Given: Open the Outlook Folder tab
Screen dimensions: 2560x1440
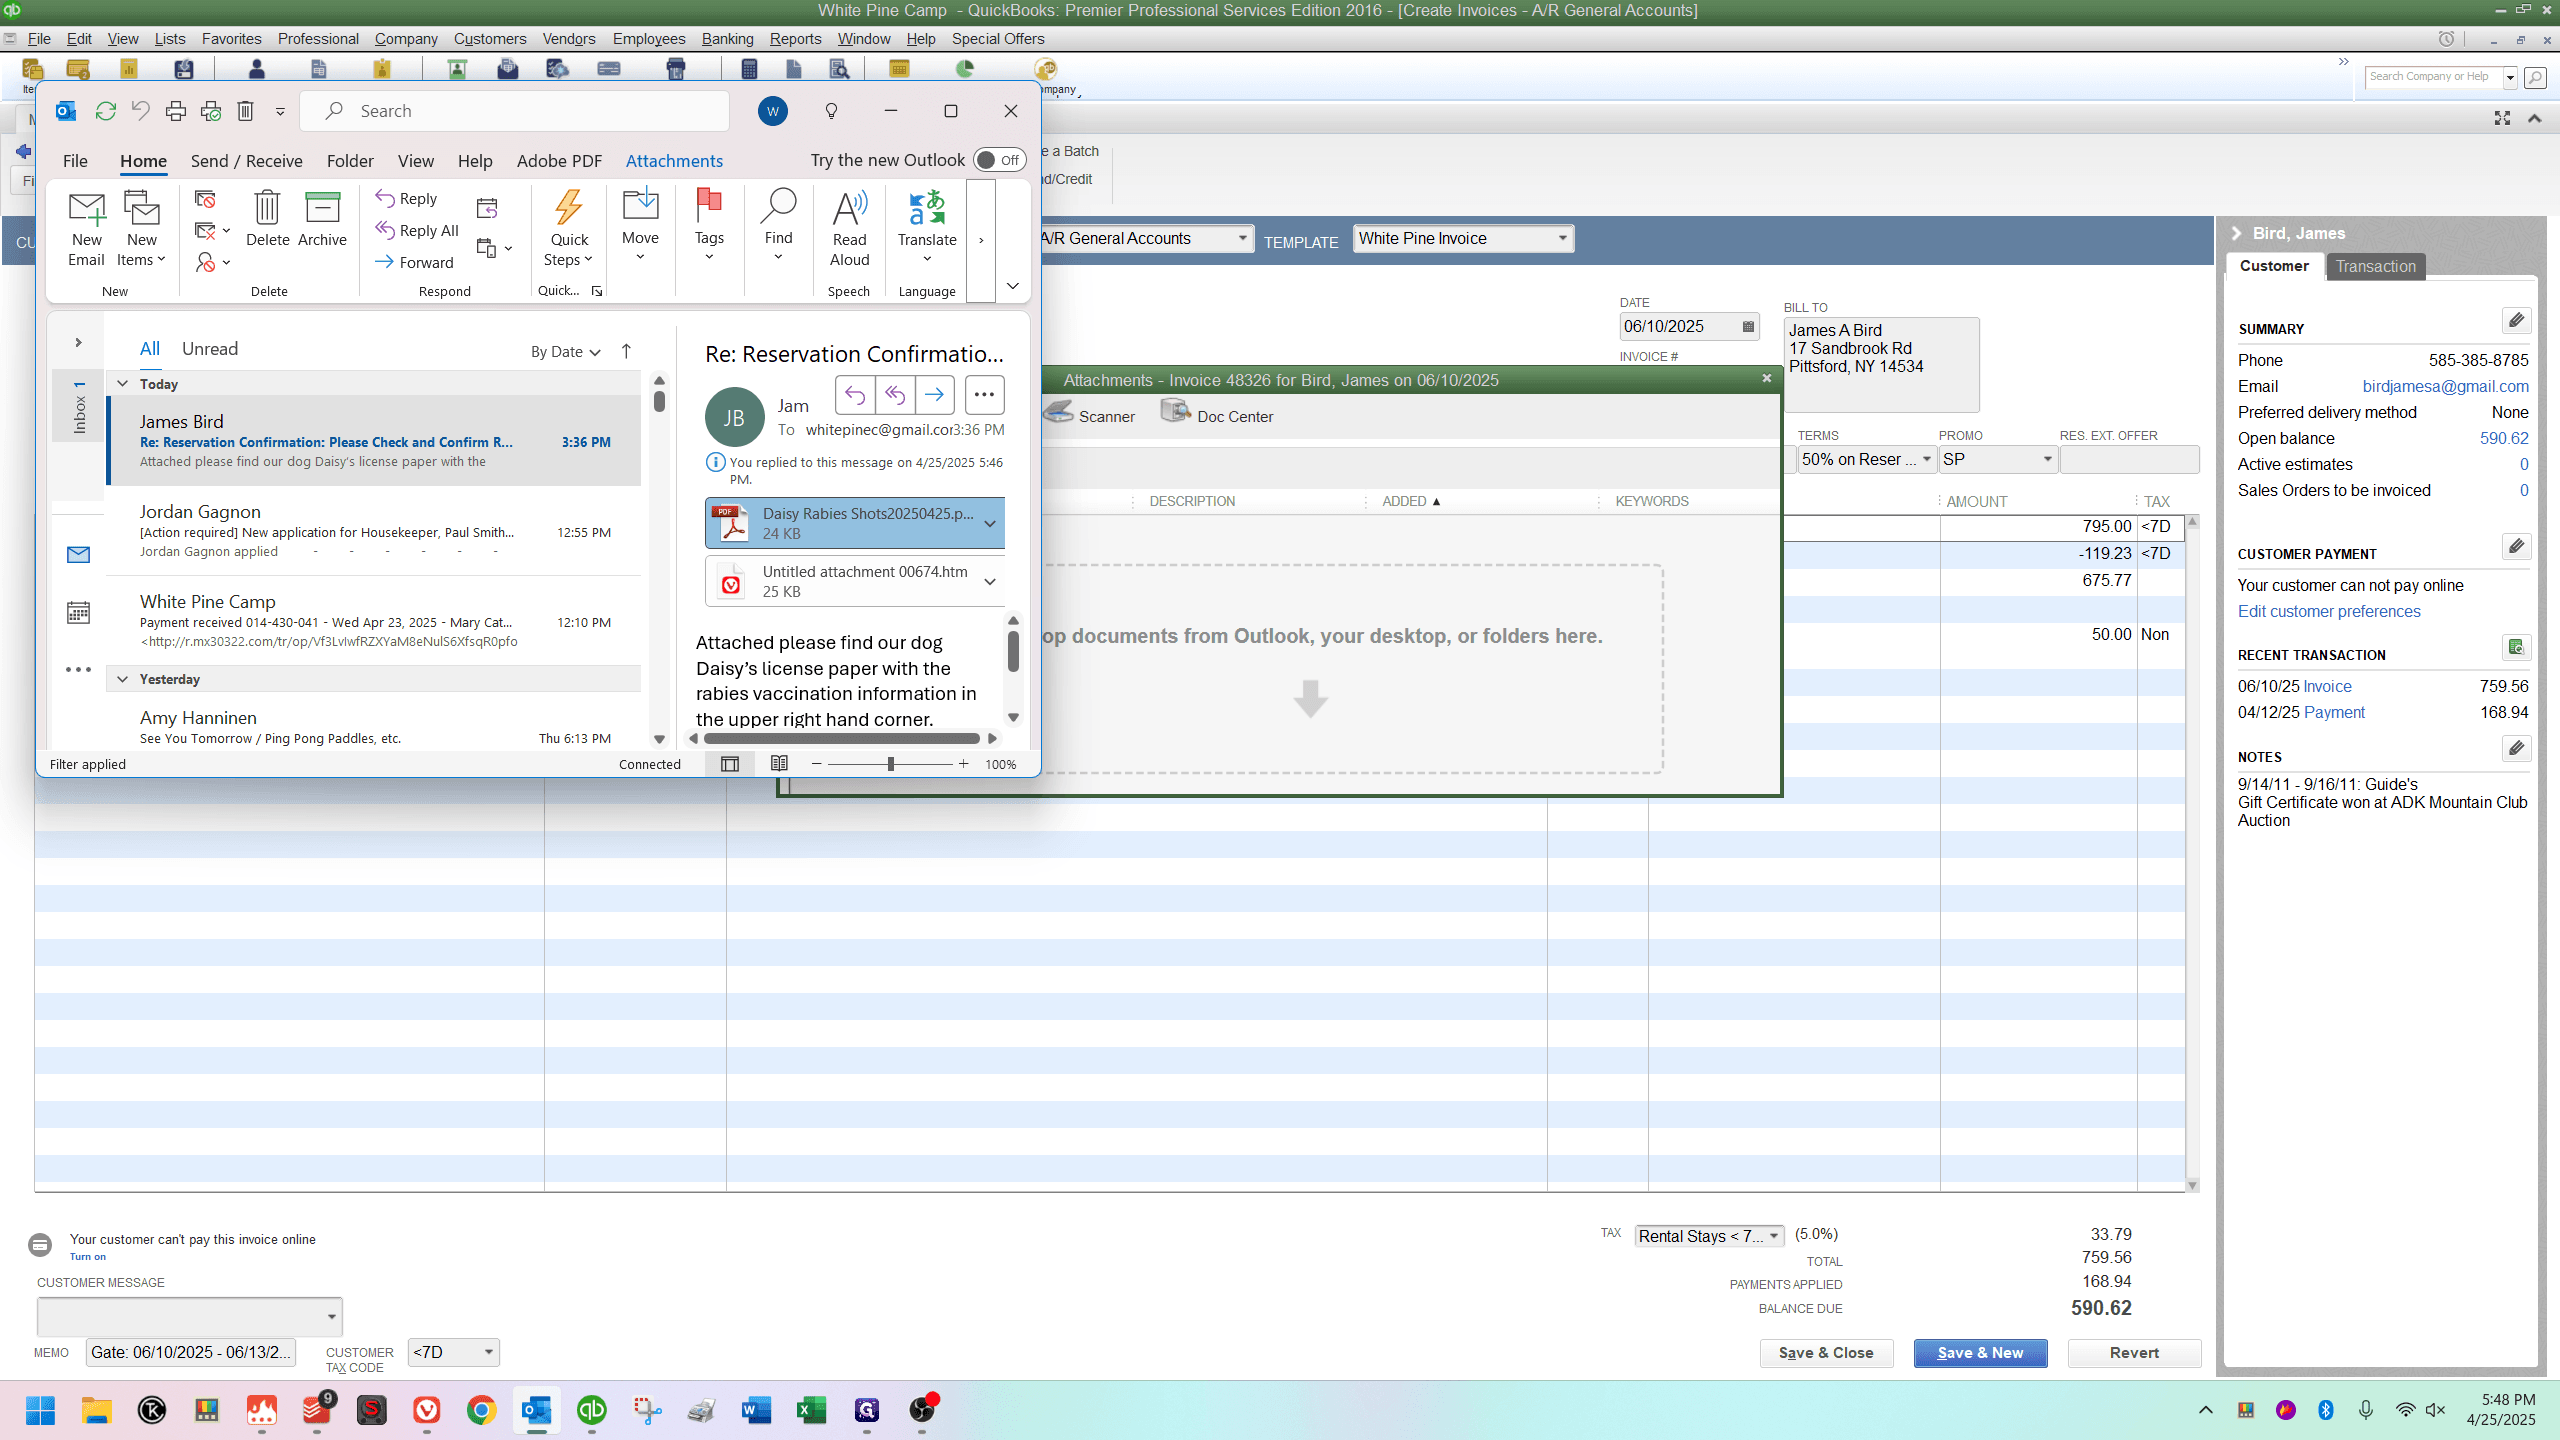Looking at the screenshot, I should [350, 161].
